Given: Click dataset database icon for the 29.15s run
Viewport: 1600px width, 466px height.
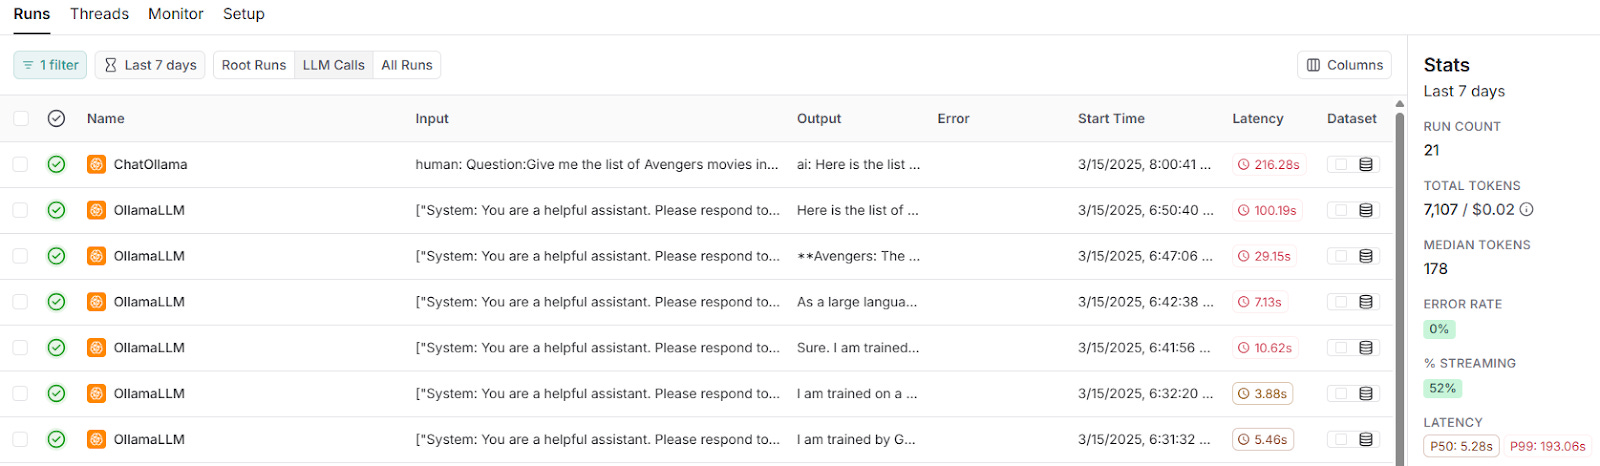Looking at the screenshot, I should (x=1366, y=256).
